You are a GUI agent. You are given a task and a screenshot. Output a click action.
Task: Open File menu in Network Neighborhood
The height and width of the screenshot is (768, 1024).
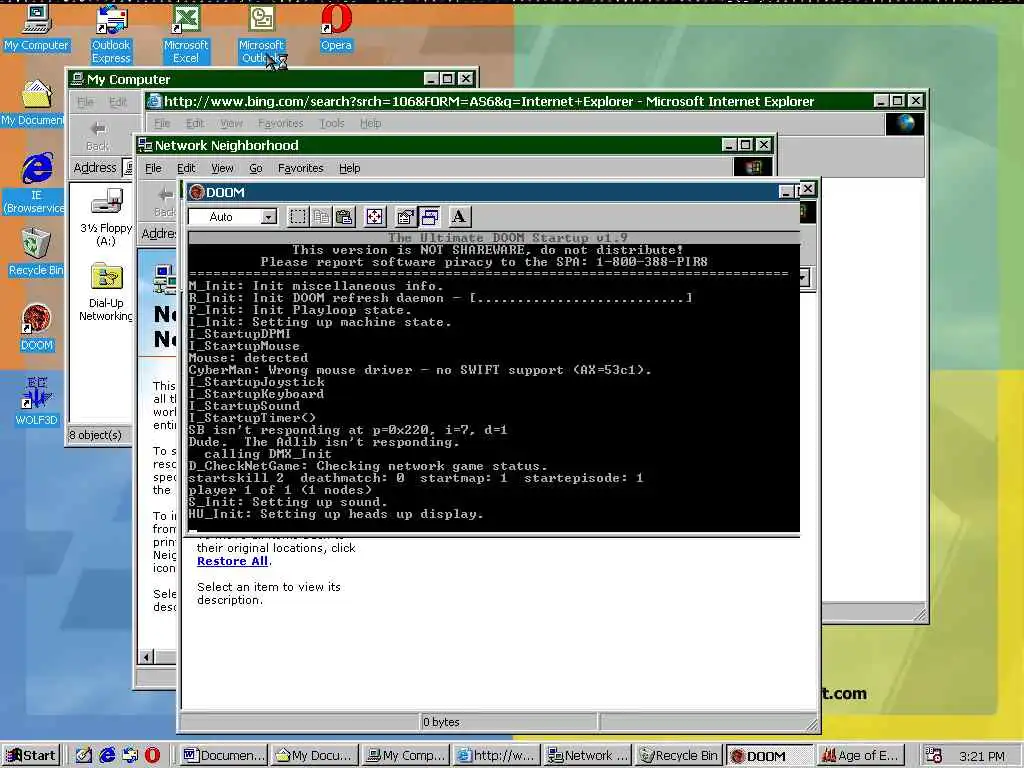click(x=153, y=168)
